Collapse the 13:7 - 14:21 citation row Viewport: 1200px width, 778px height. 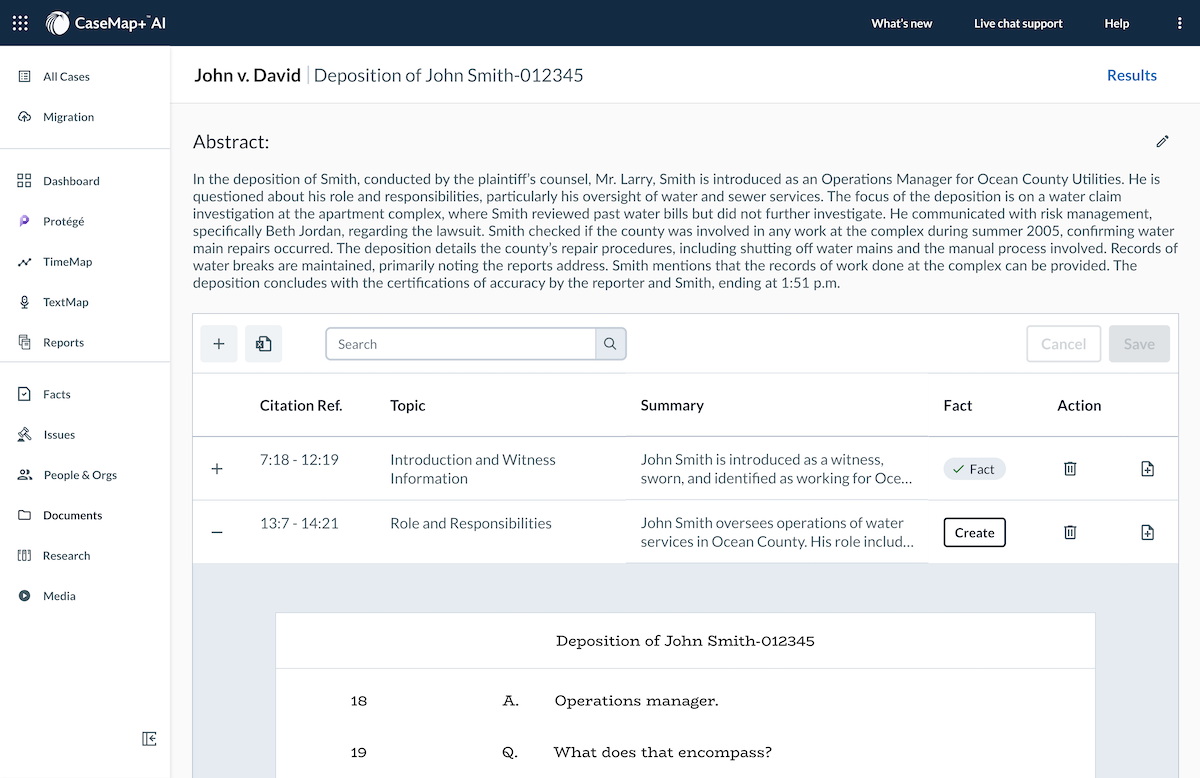click(x=217, y=533)
